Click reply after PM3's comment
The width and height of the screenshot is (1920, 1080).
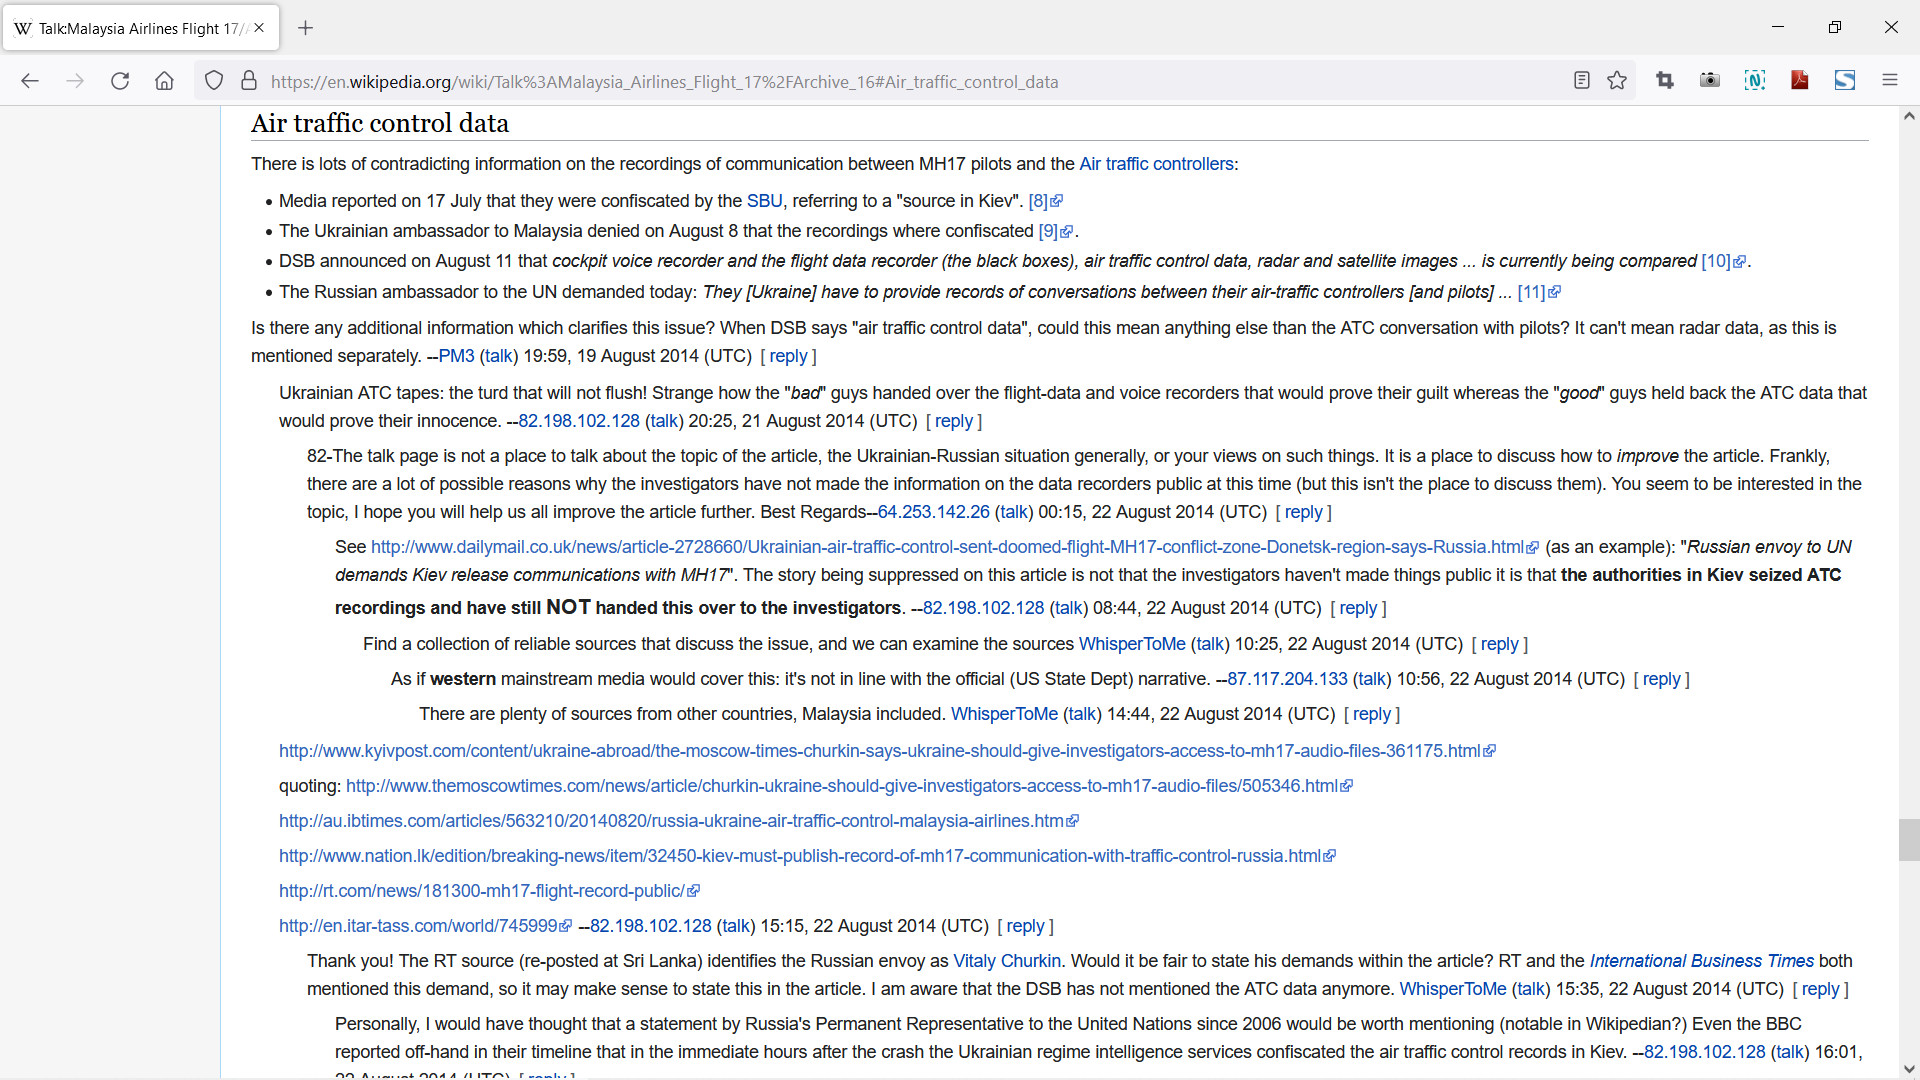(788, 356)
